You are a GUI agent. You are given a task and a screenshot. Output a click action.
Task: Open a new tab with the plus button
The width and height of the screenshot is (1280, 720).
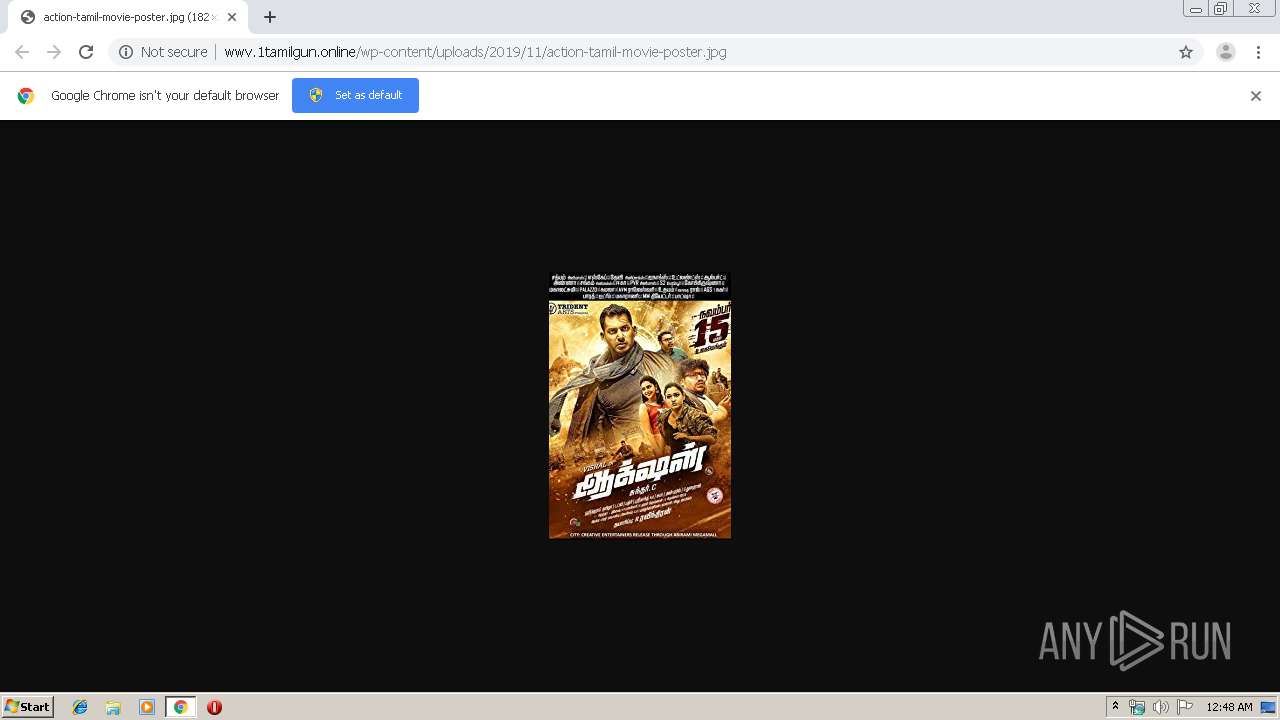pyautogui.click(x=270, y=17)
